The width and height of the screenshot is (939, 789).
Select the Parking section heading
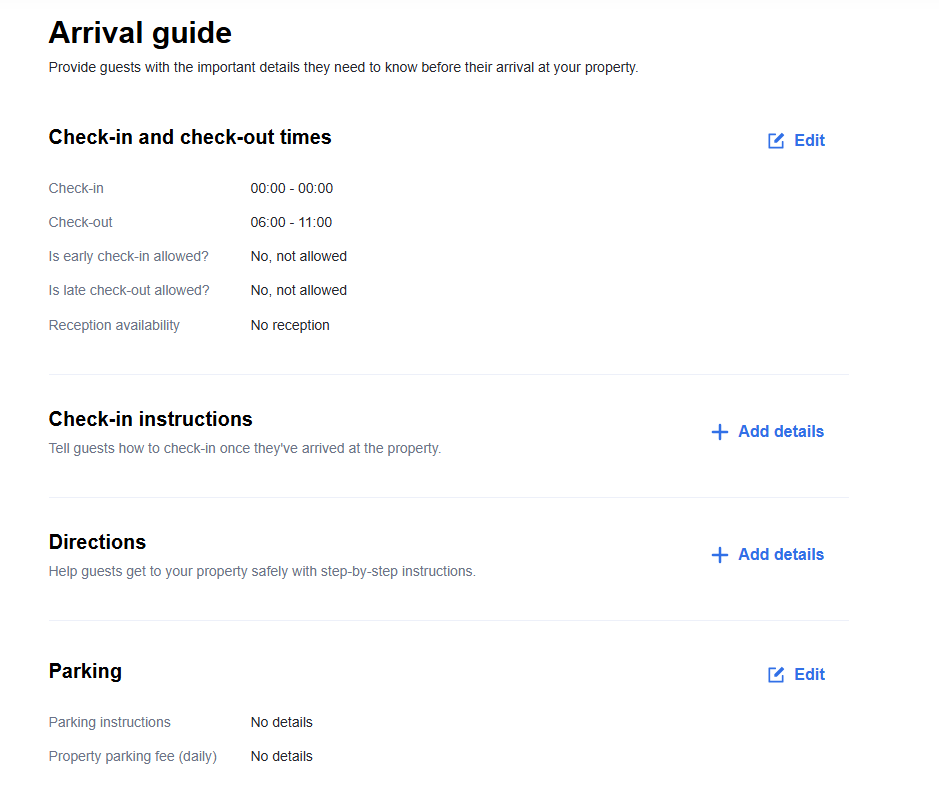click(85, 671)
